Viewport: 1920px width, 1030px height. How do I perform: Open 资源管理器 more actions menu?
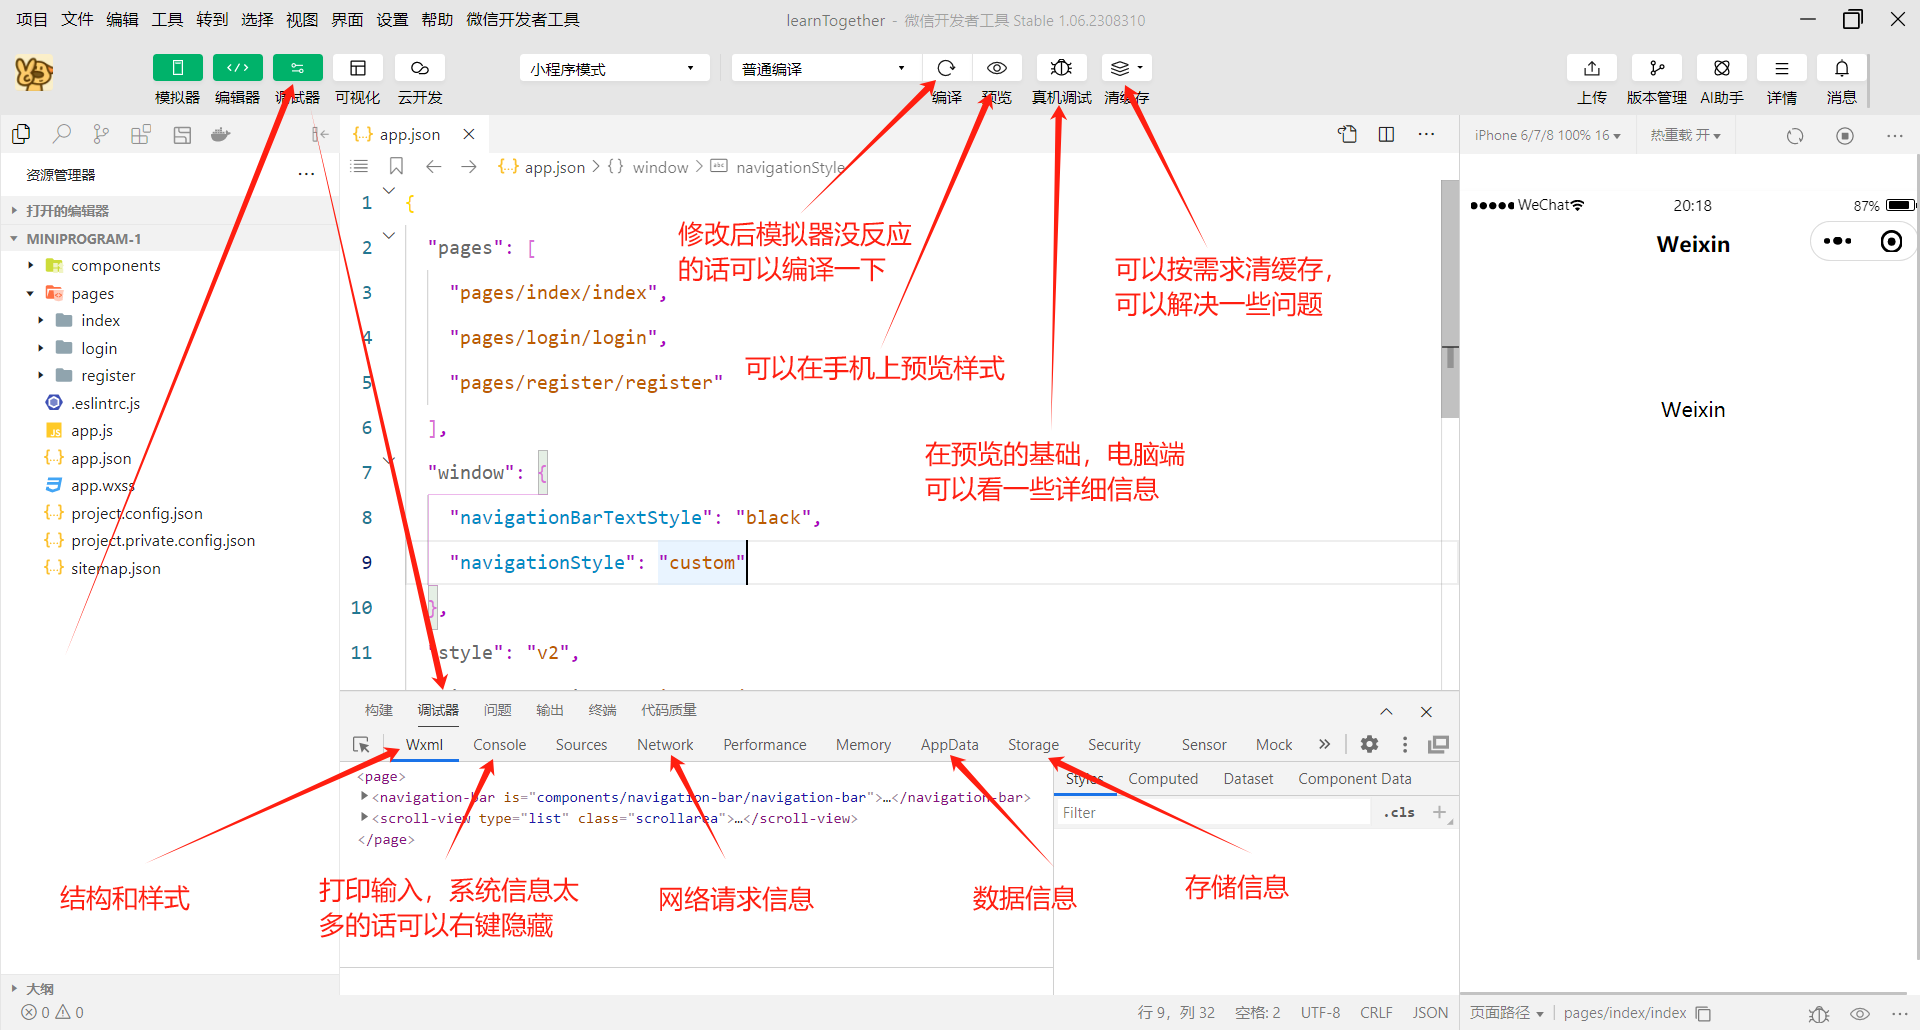click(x=306, y=175)
